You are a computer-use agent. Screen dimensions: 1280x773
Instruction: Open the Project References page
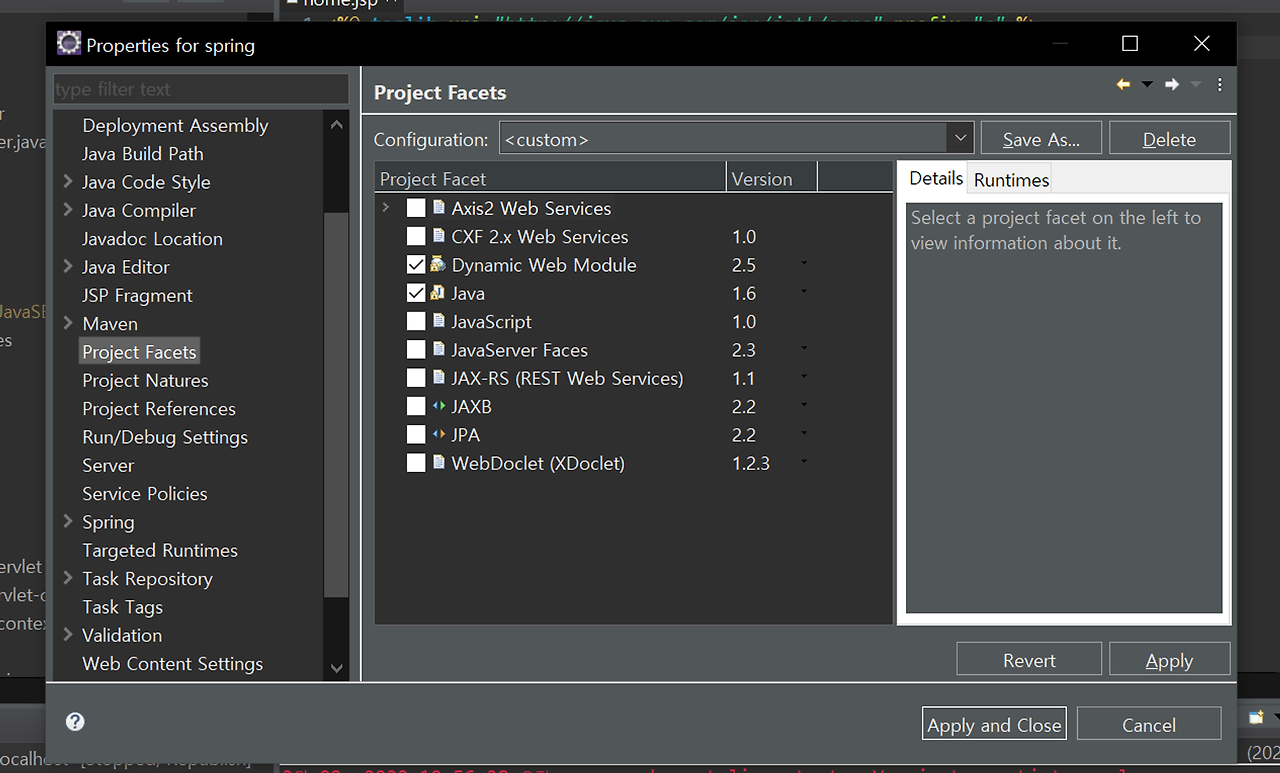[159, 408]
